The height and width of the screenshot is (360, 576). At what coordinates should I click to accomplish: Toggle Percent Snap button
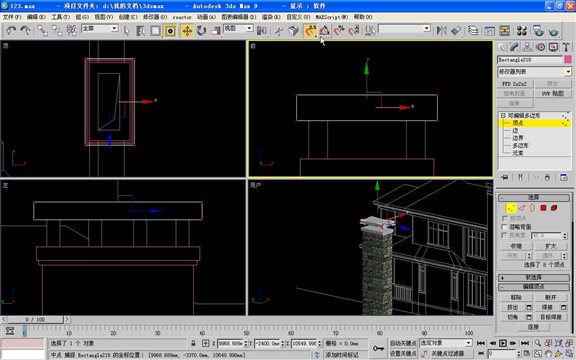[339, 31]
